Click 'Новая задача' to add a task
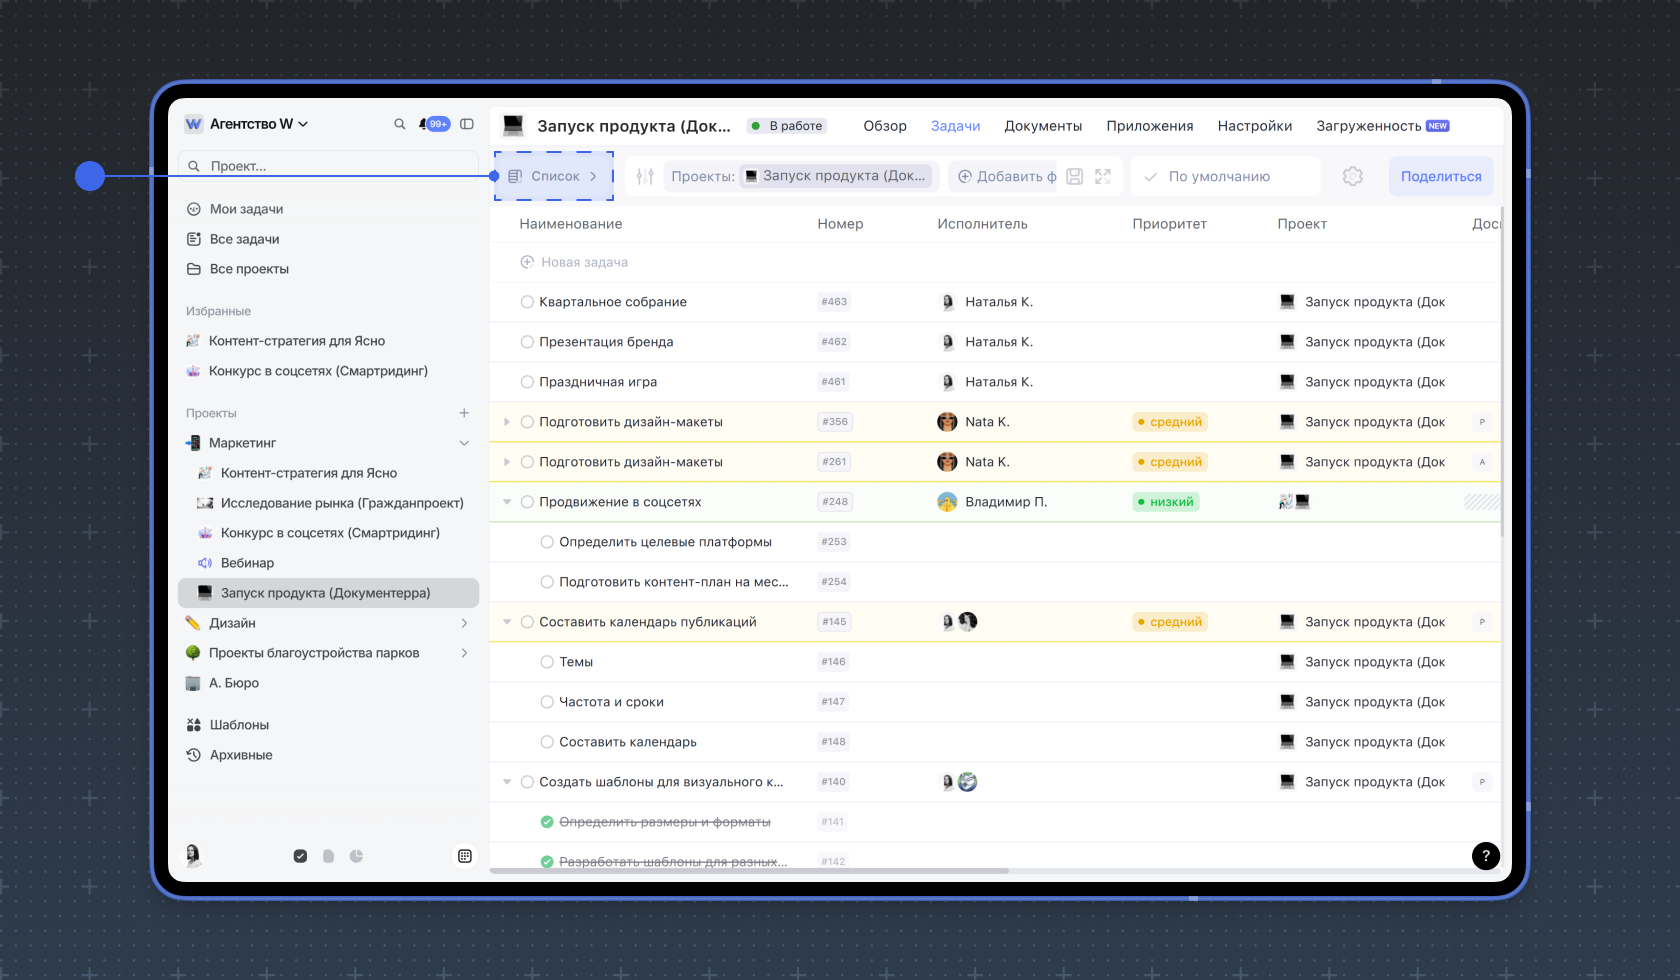The width and height of the screenshot is (1680, 980). point(584,262)
